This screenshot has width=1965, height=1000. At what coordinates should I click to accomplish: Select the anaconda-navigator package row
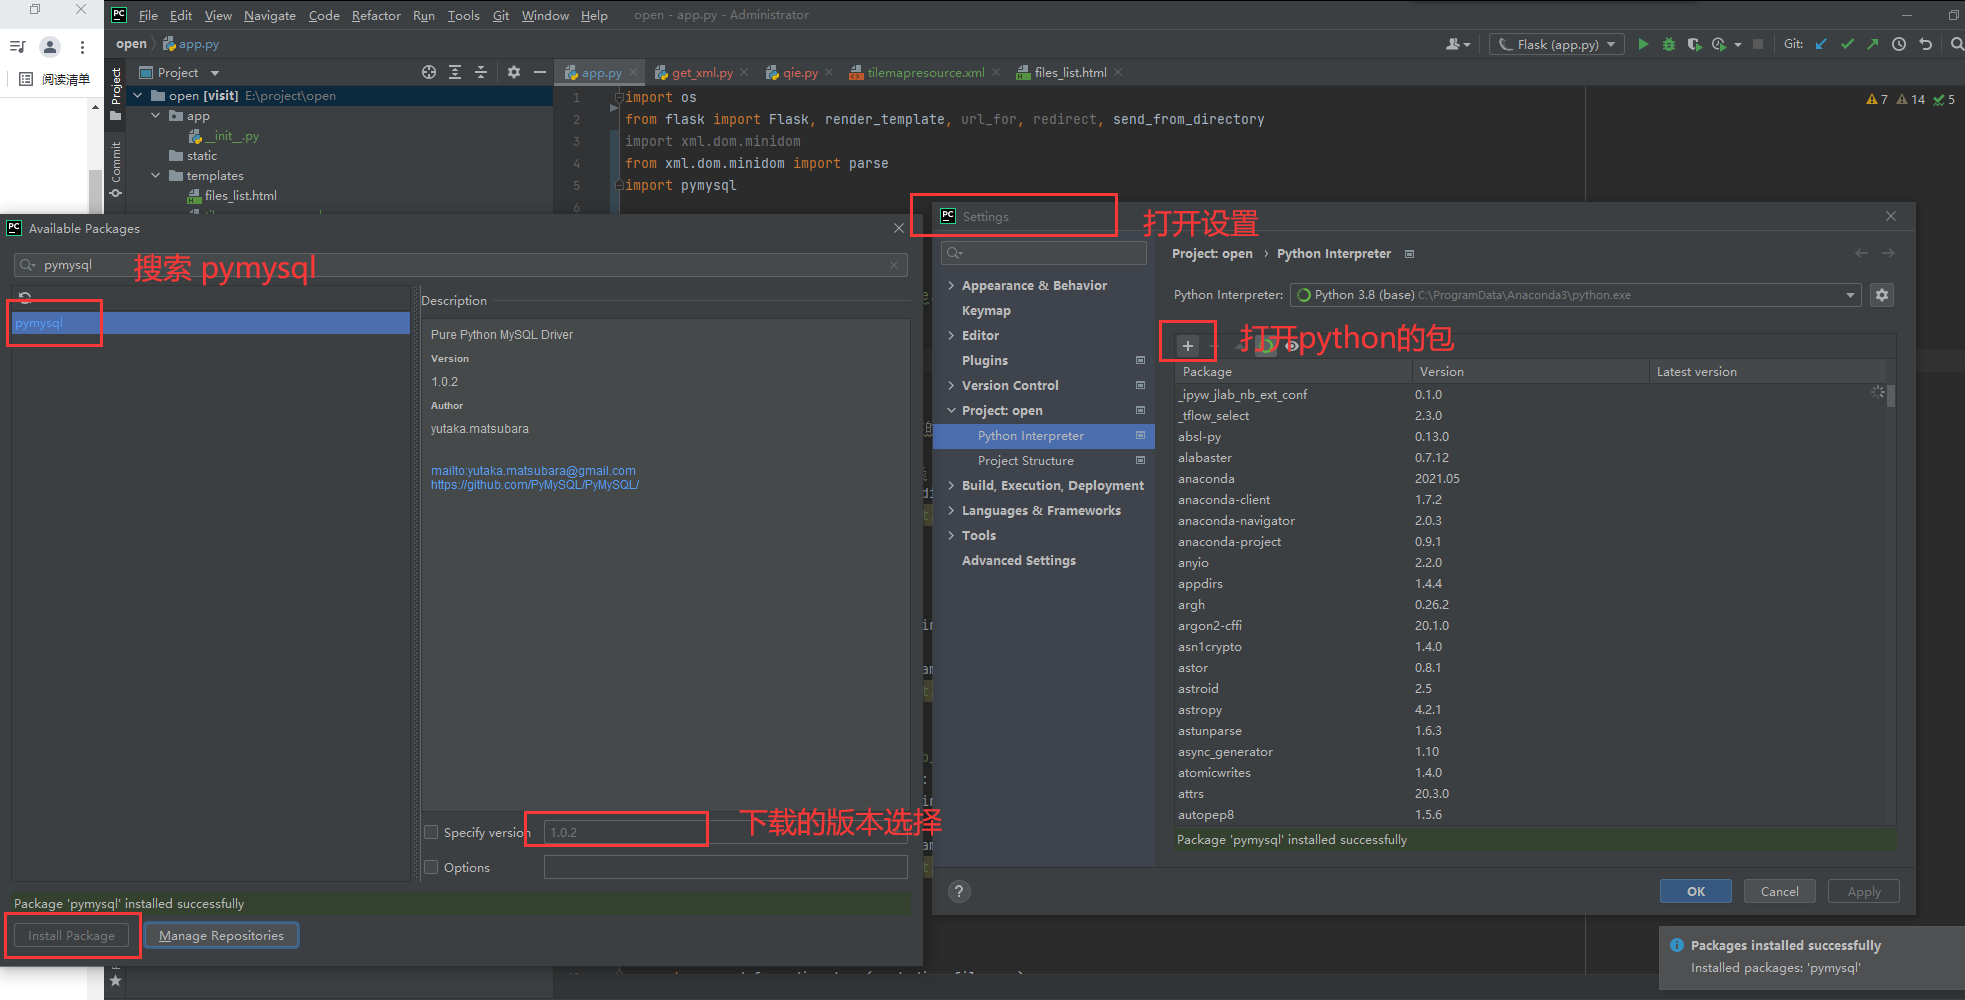1530,521
